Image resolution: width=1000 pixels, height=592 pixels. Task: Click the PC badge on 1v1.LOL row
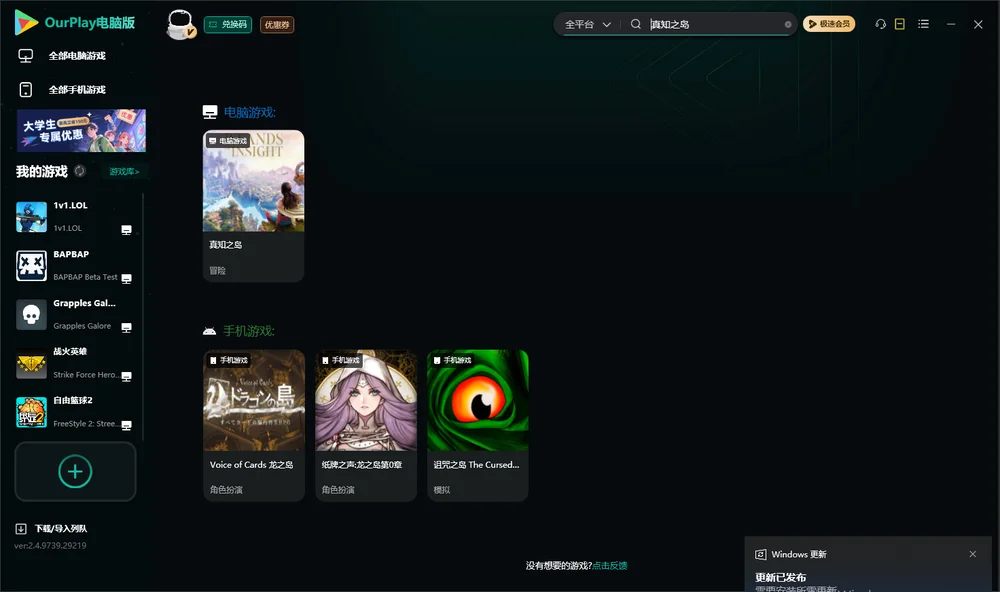126,230
